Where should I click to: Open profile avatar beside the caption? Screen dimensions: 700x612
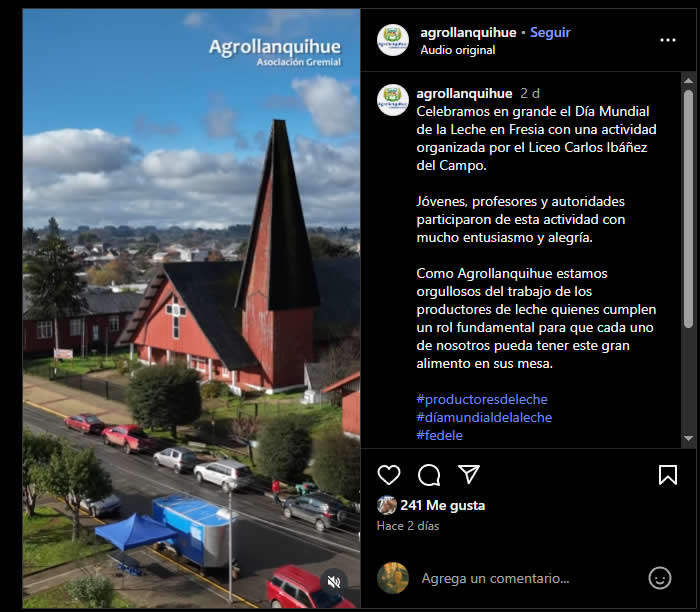[x=392, y=100]
